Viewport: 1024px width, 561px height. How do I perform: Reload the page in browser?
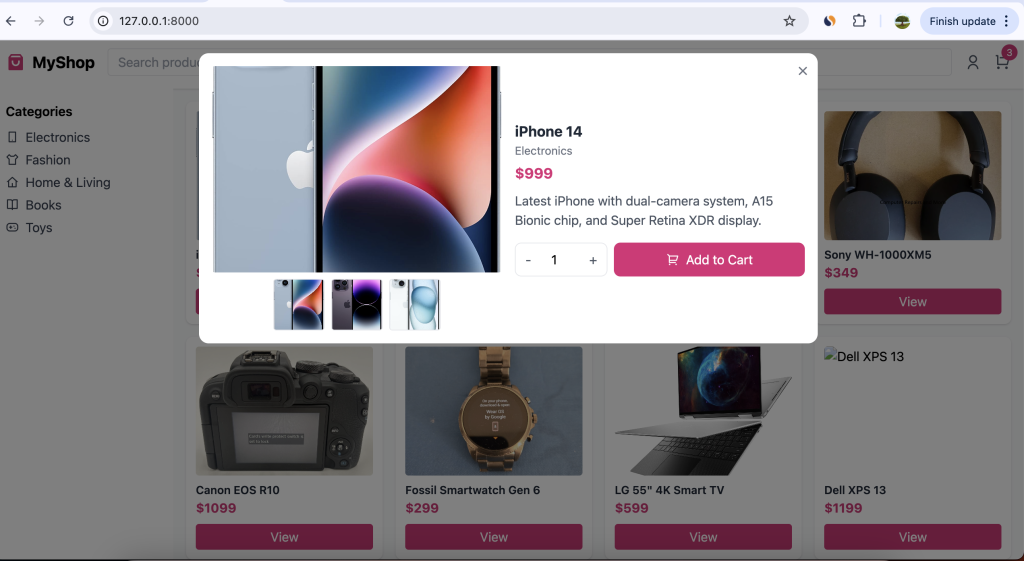click(x=68, y=21)
